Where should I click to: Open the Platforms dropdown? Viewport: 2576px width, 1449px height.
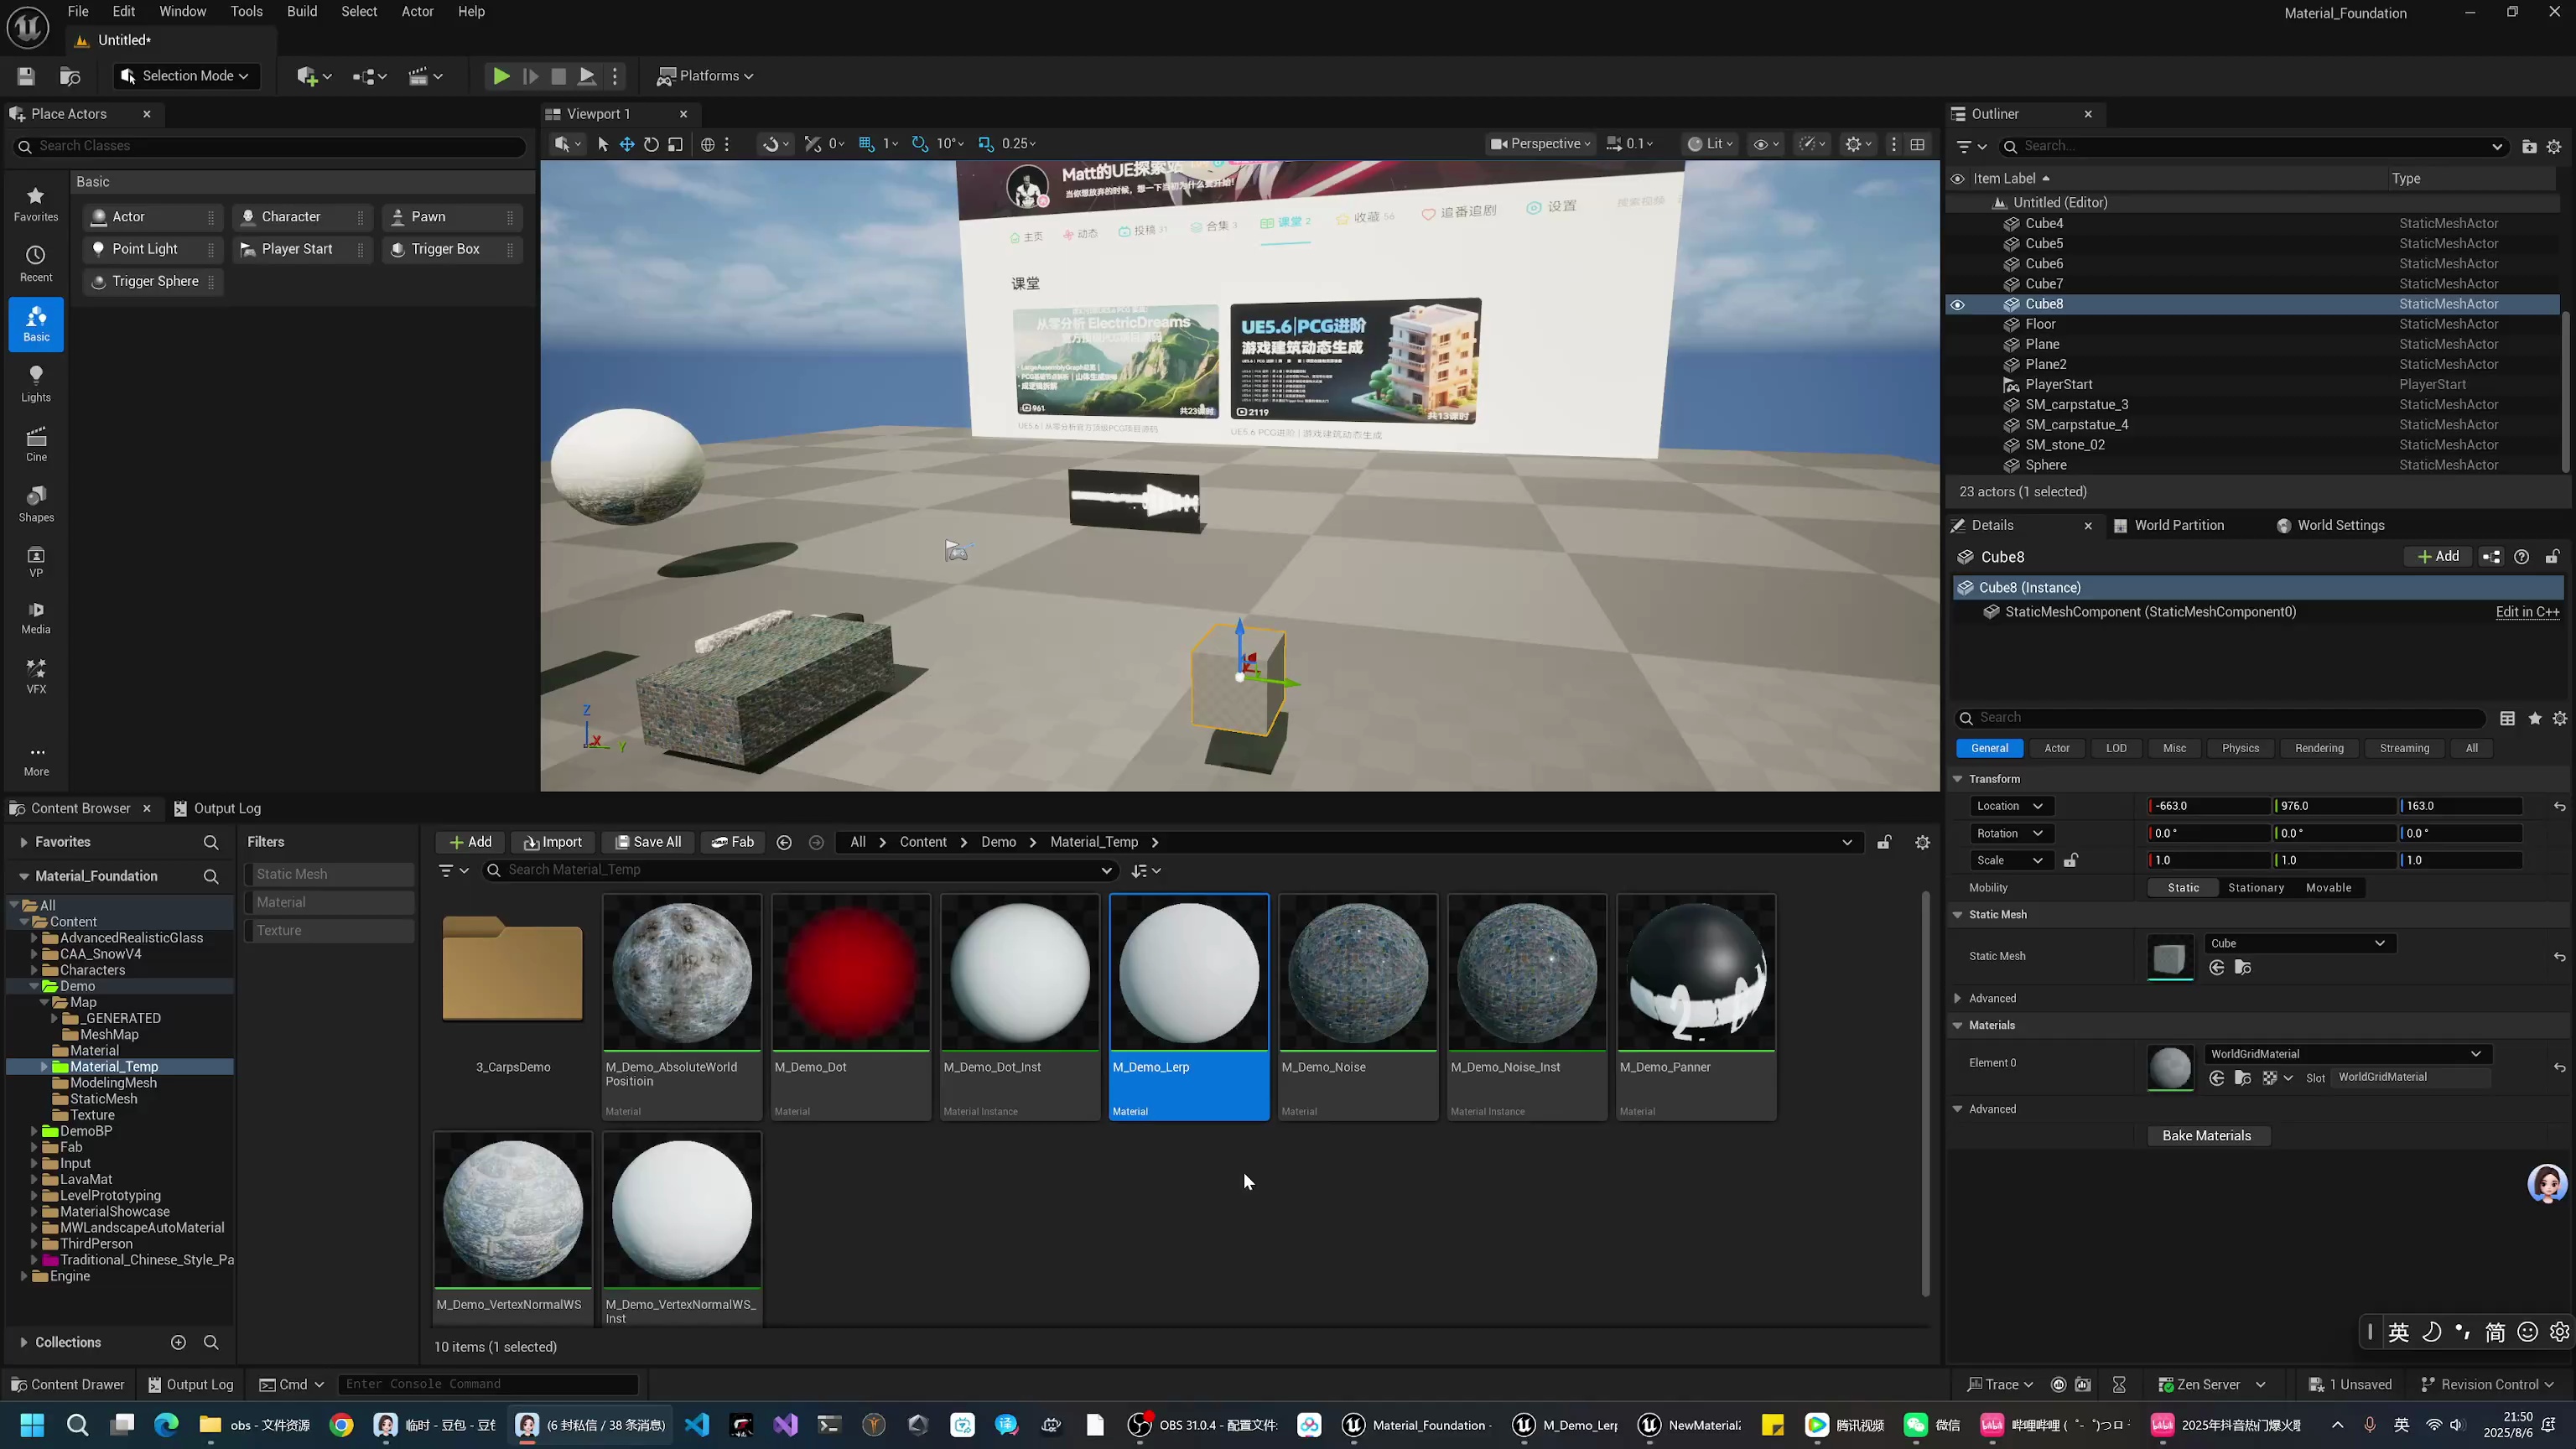point(705,76)
